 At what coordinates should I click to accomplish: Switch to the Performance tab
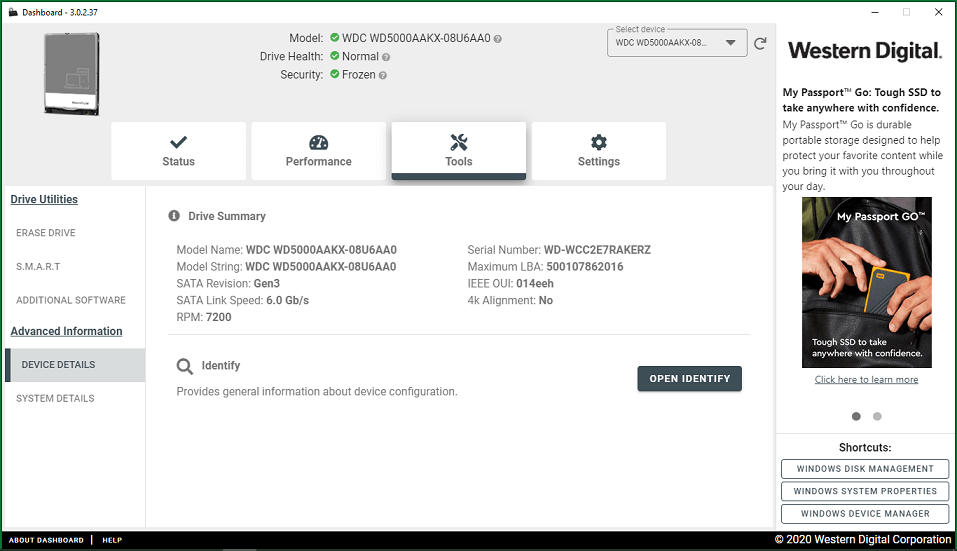[319, 151]
